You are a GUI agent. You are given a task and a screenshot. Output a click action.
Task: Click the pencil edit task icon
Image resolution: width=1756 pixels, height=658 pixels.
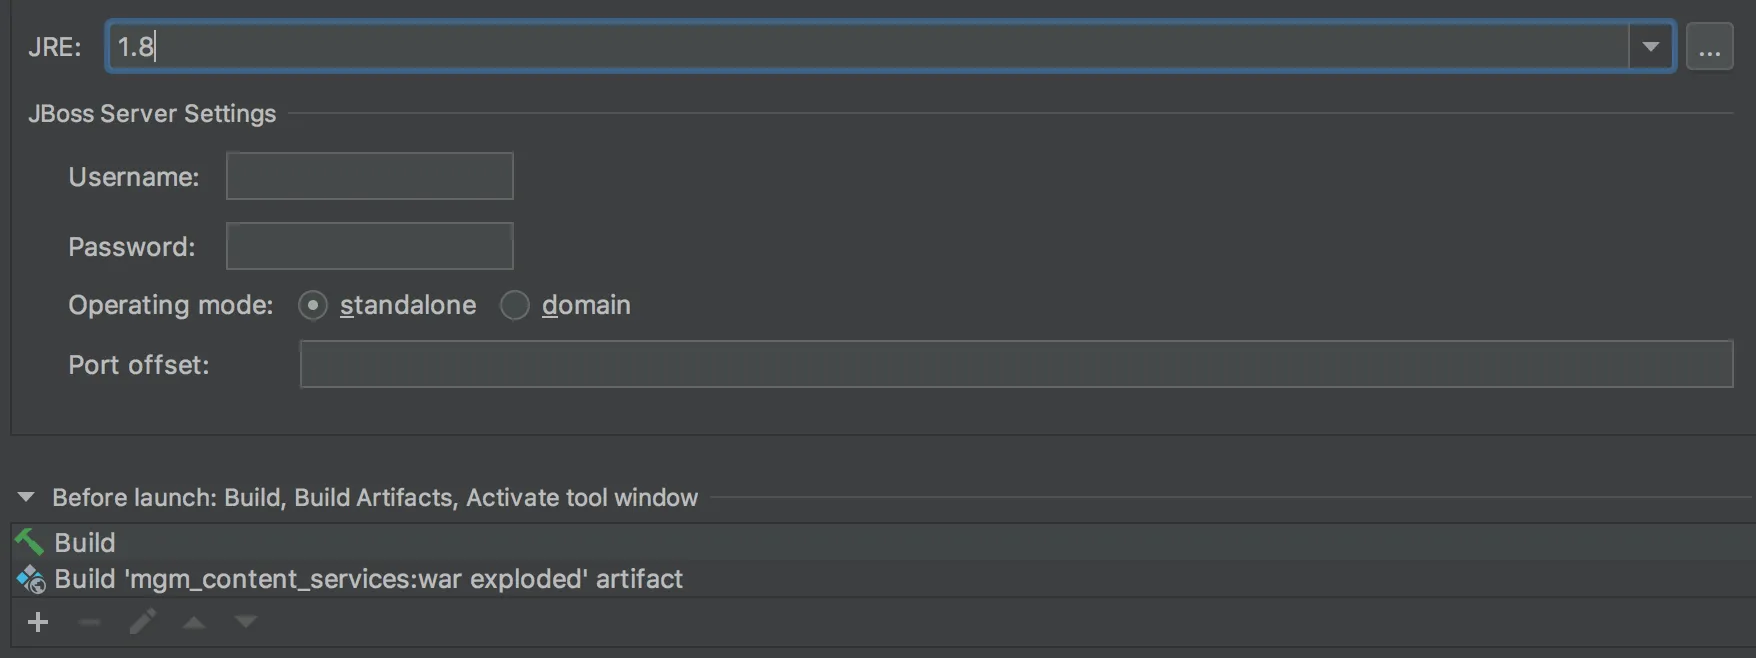143,622
